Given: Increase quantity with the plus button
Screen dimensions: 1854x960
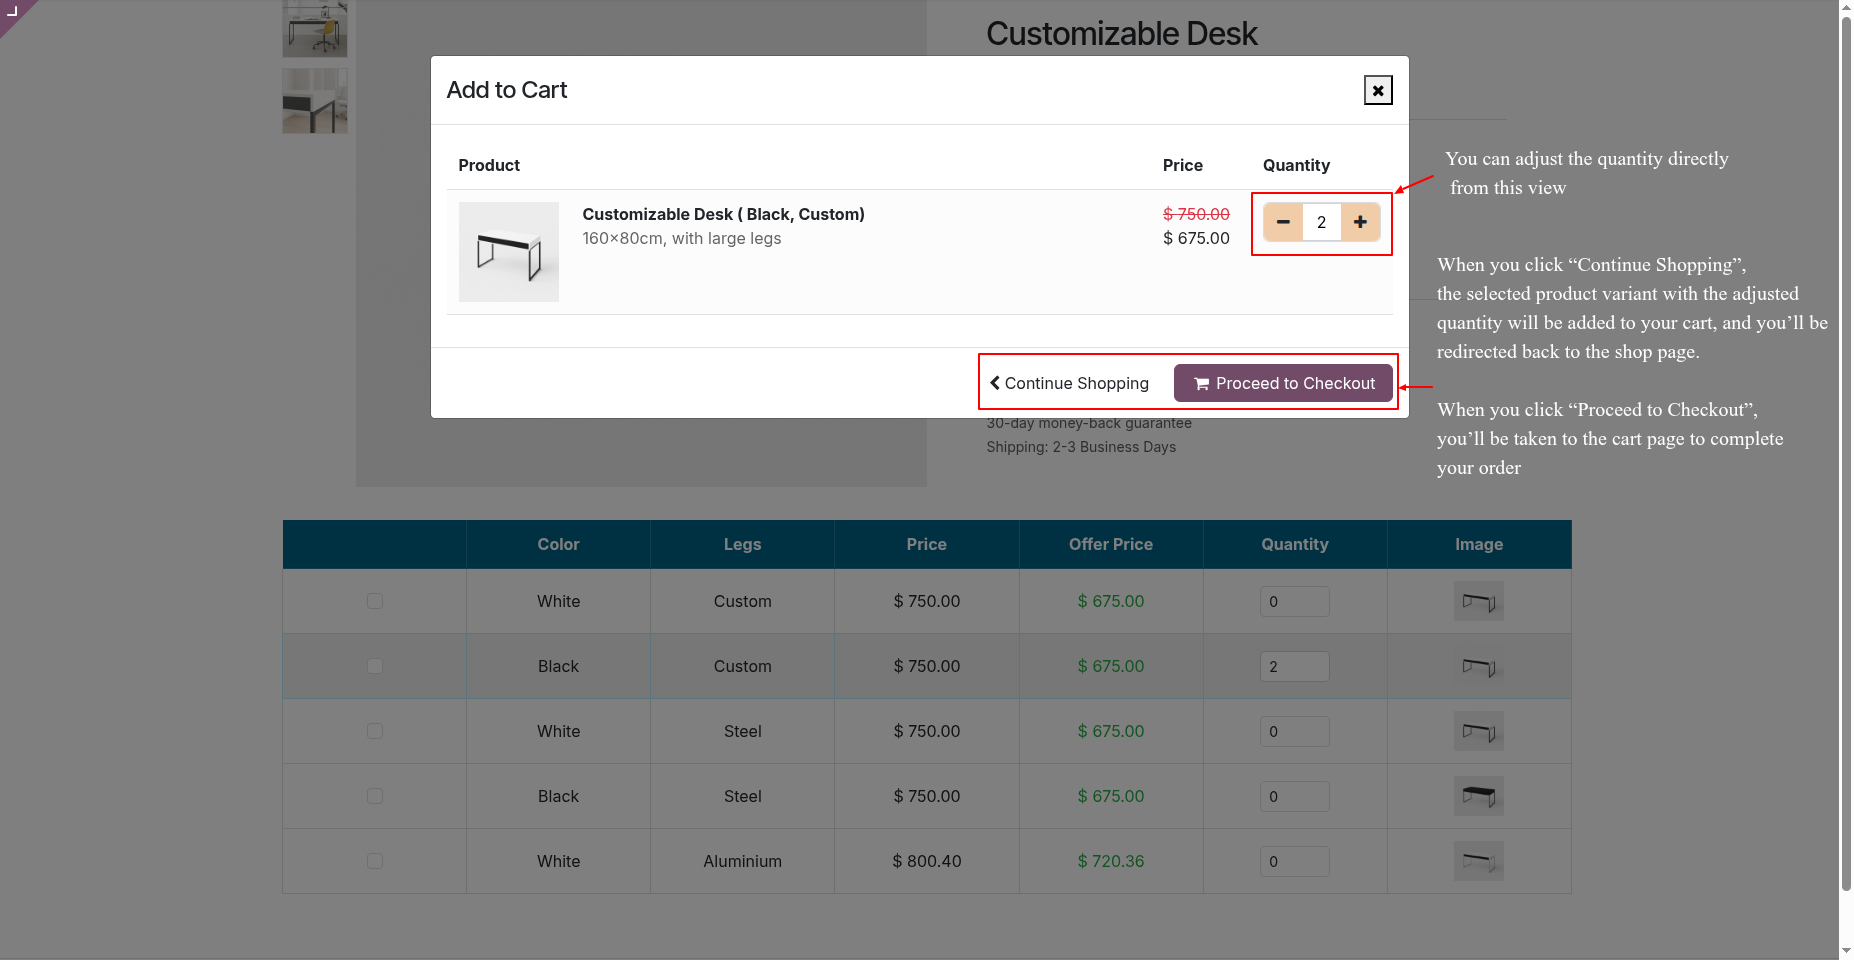Looking at the screenshot, I should [x=1360, y=222].
